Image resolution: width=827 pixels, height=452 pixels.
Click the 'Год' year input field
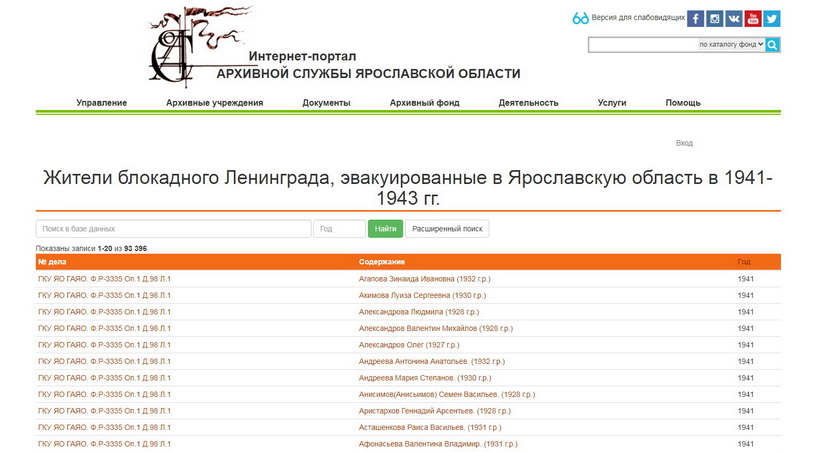(339, 229)
